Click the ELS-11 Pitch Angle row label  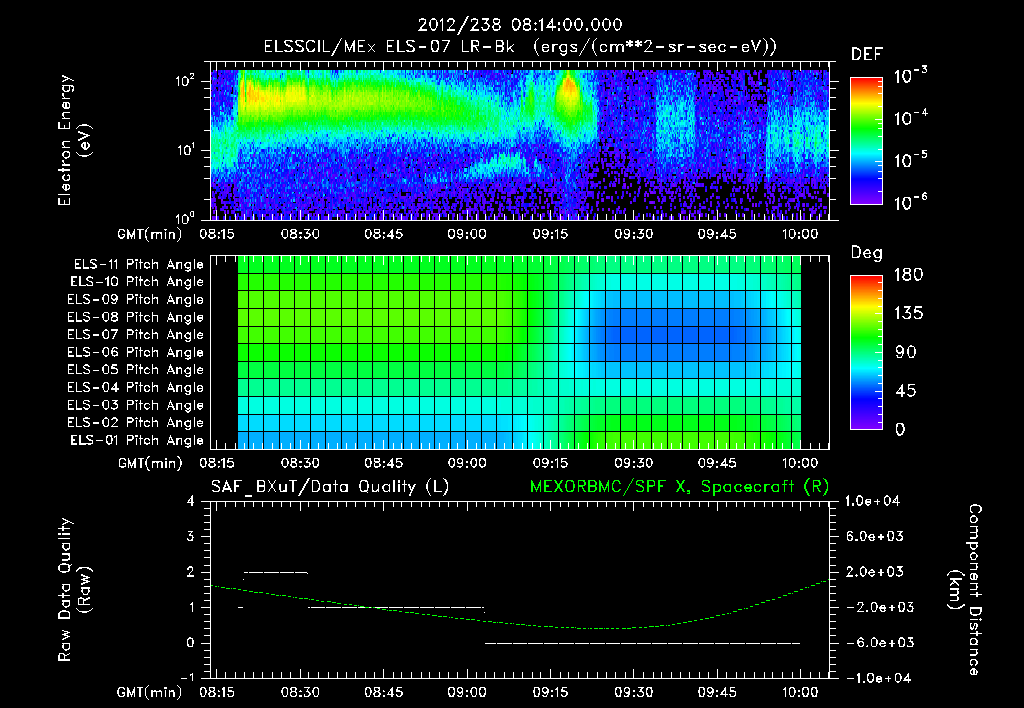(138, 265)
